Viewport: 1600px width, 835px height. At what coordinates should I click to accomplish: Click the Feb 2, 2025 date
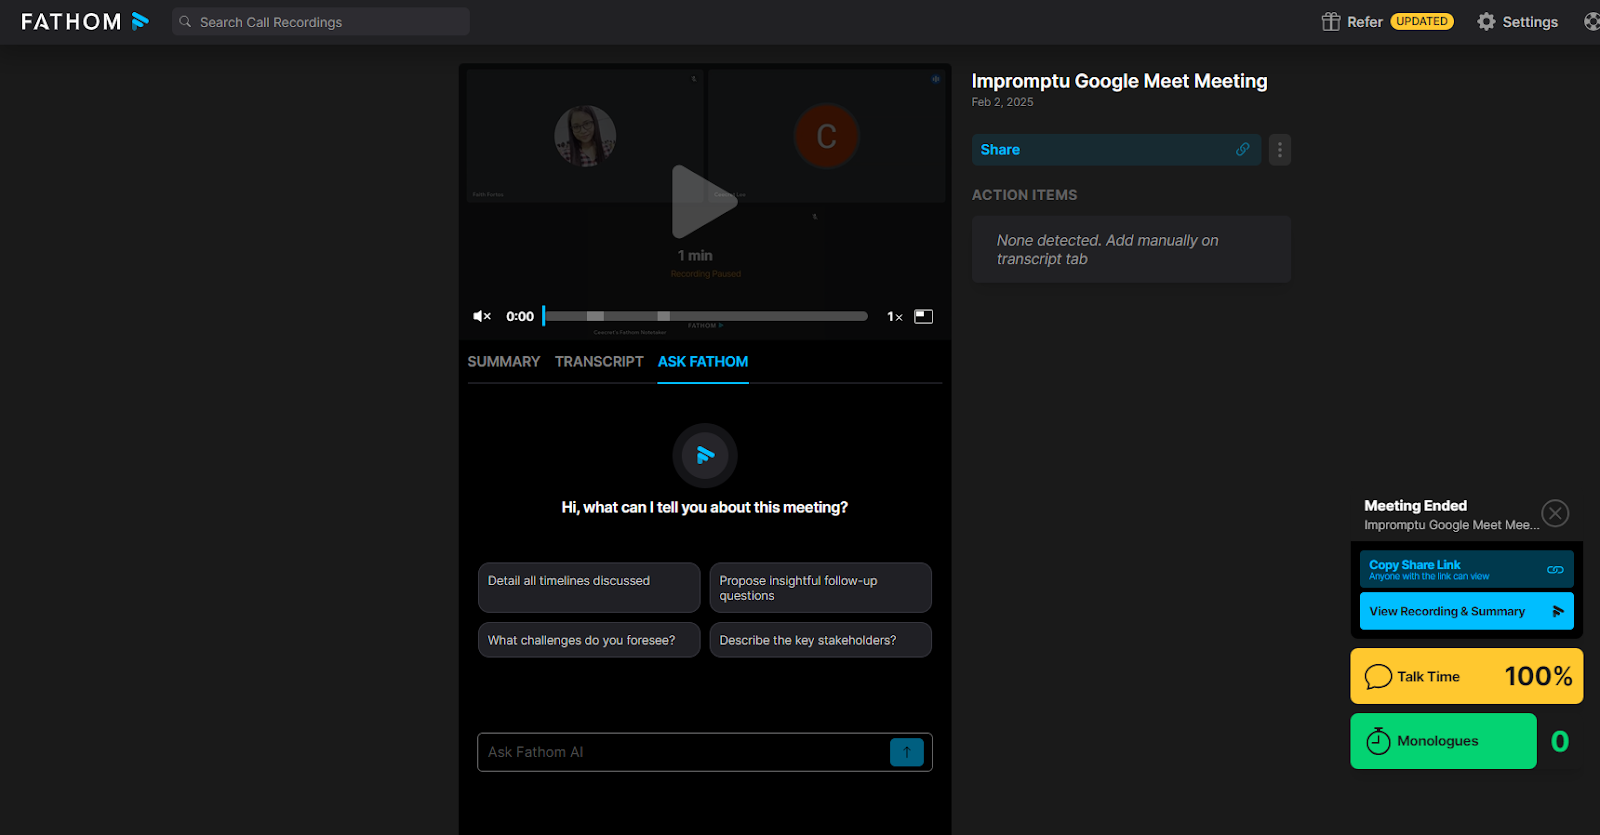(1002, 102)
